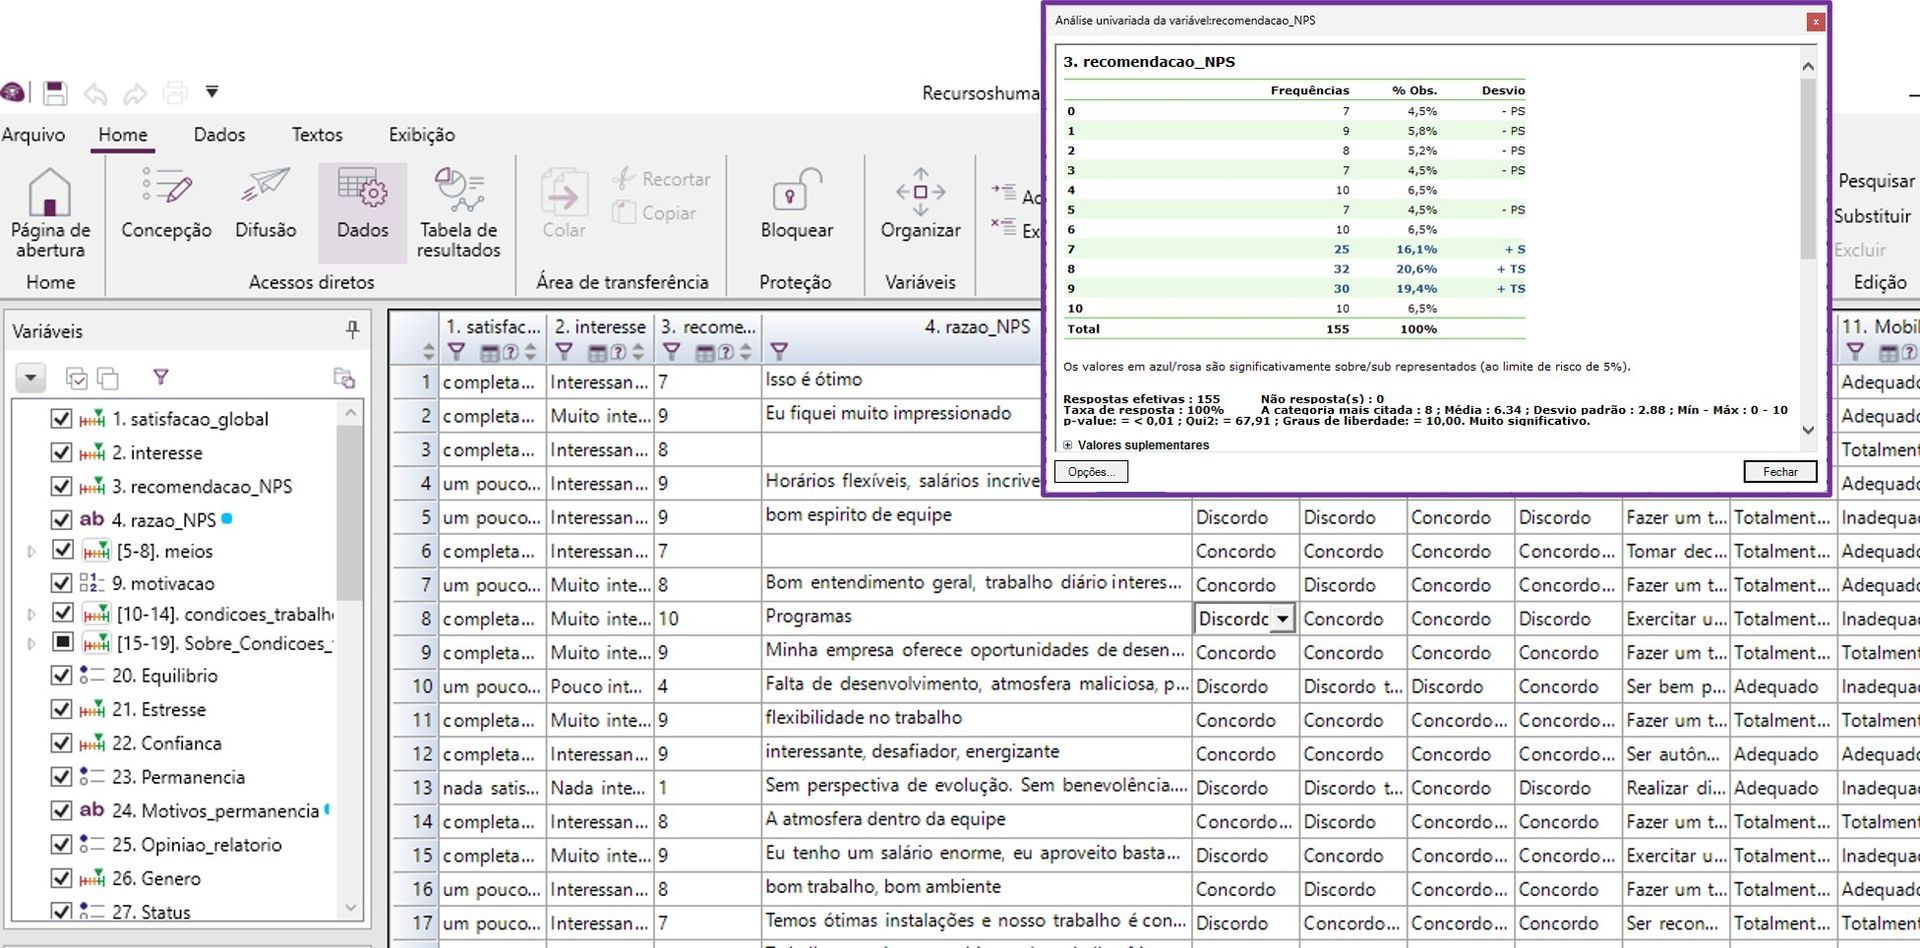1920x948 pixels.
Task: Expand the [10-14]. condicoes_trabalho group
Action: [x=31, y=614]
